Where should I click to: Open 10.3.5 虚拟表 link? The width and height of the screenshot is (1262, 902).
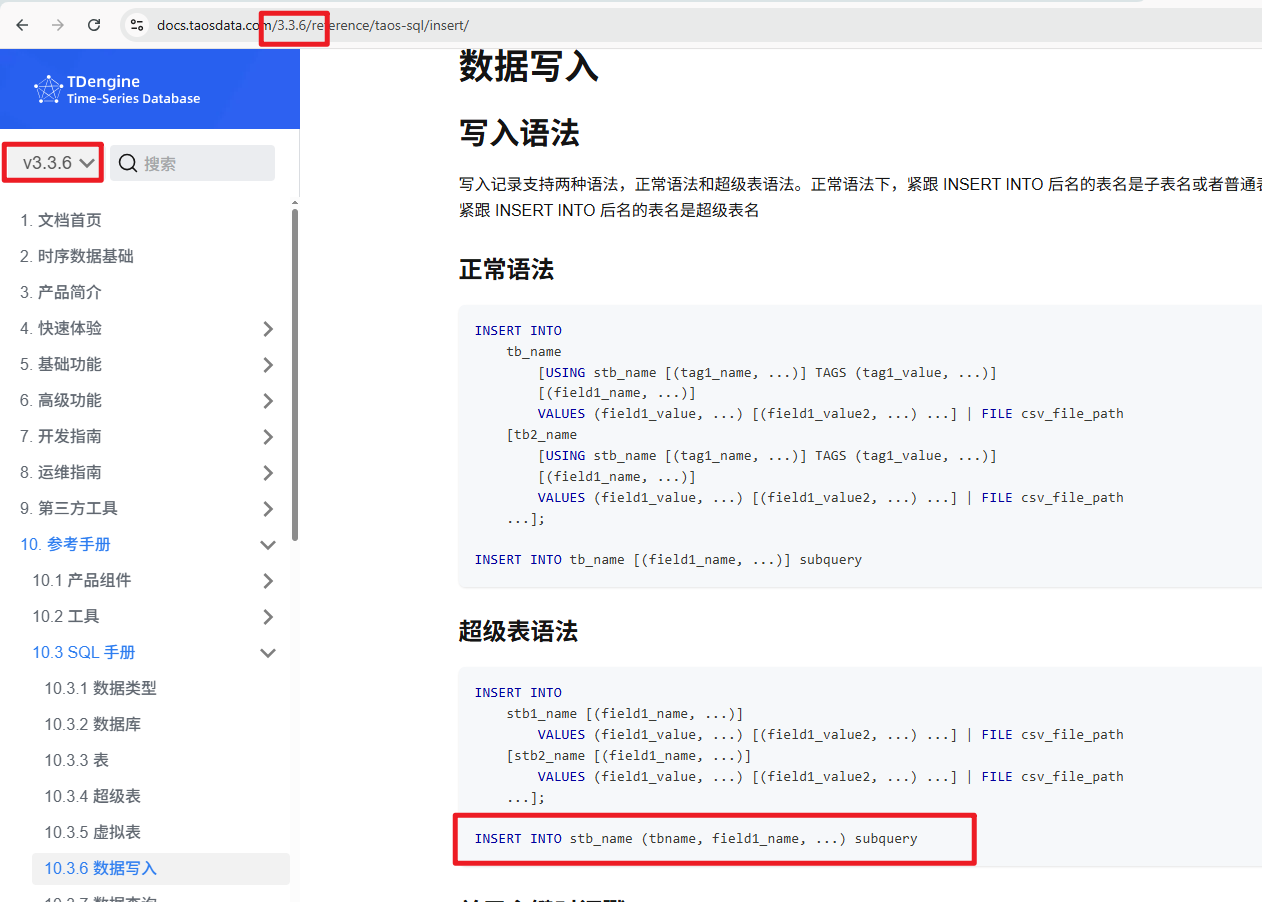[92, 832]
